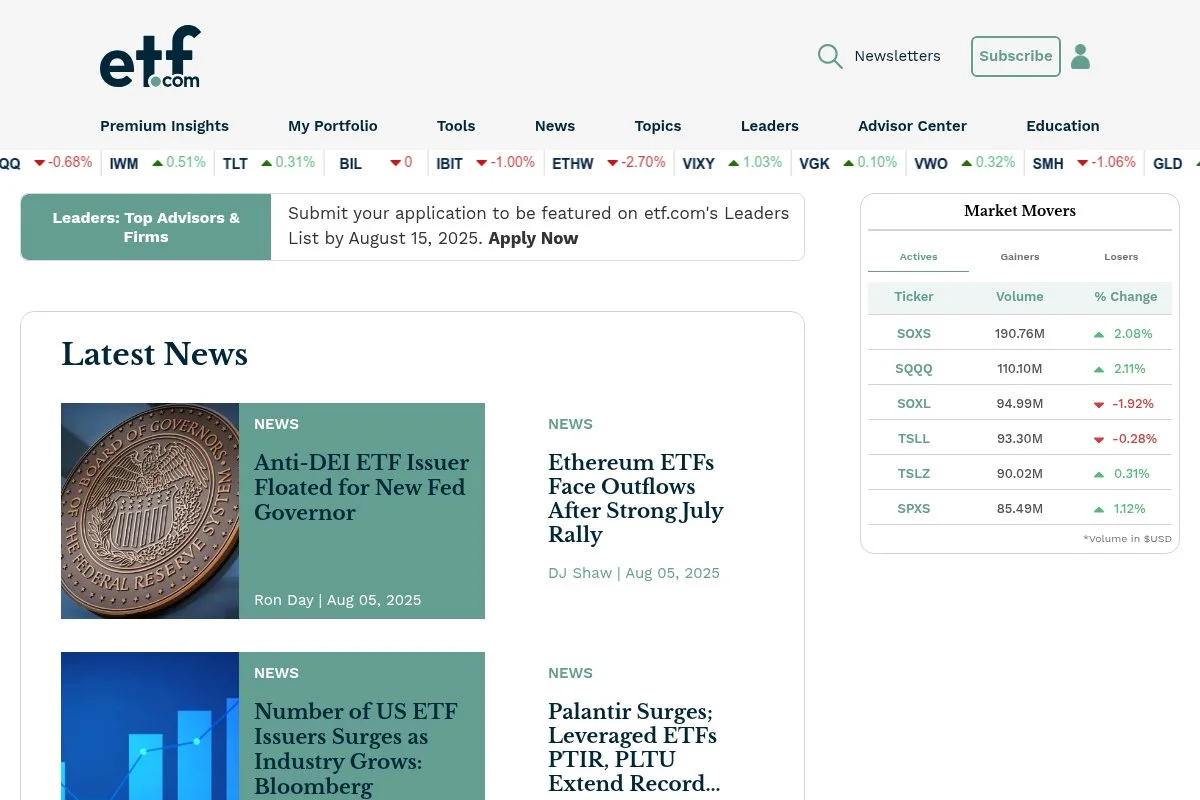This screenshot has height=800, width=1200.
Task: Click the Ron Day author byline
Action: point(284,600)
